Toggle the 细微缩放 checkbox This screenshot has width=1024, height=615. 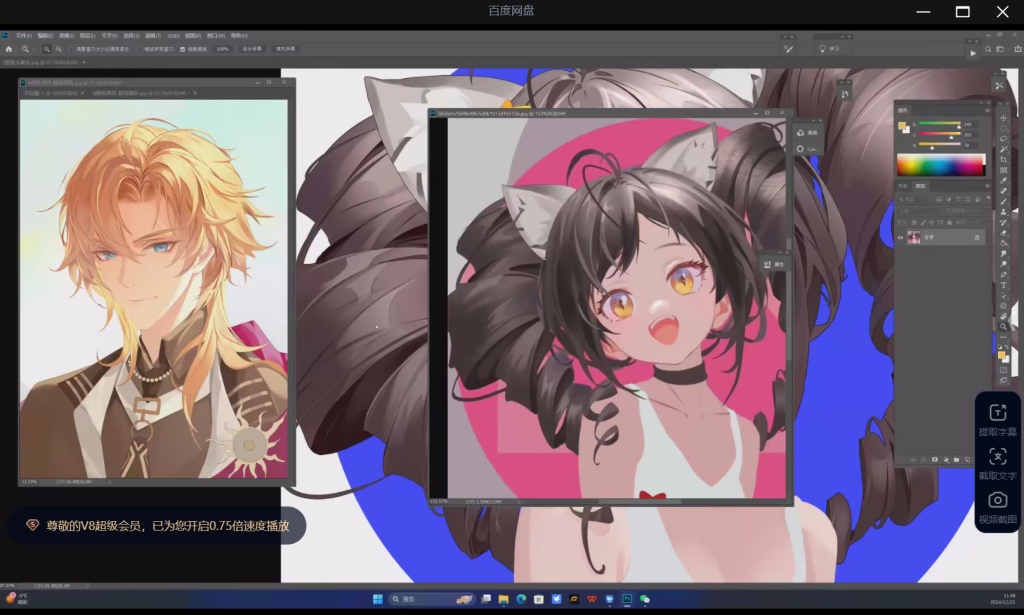click(182, 48)
